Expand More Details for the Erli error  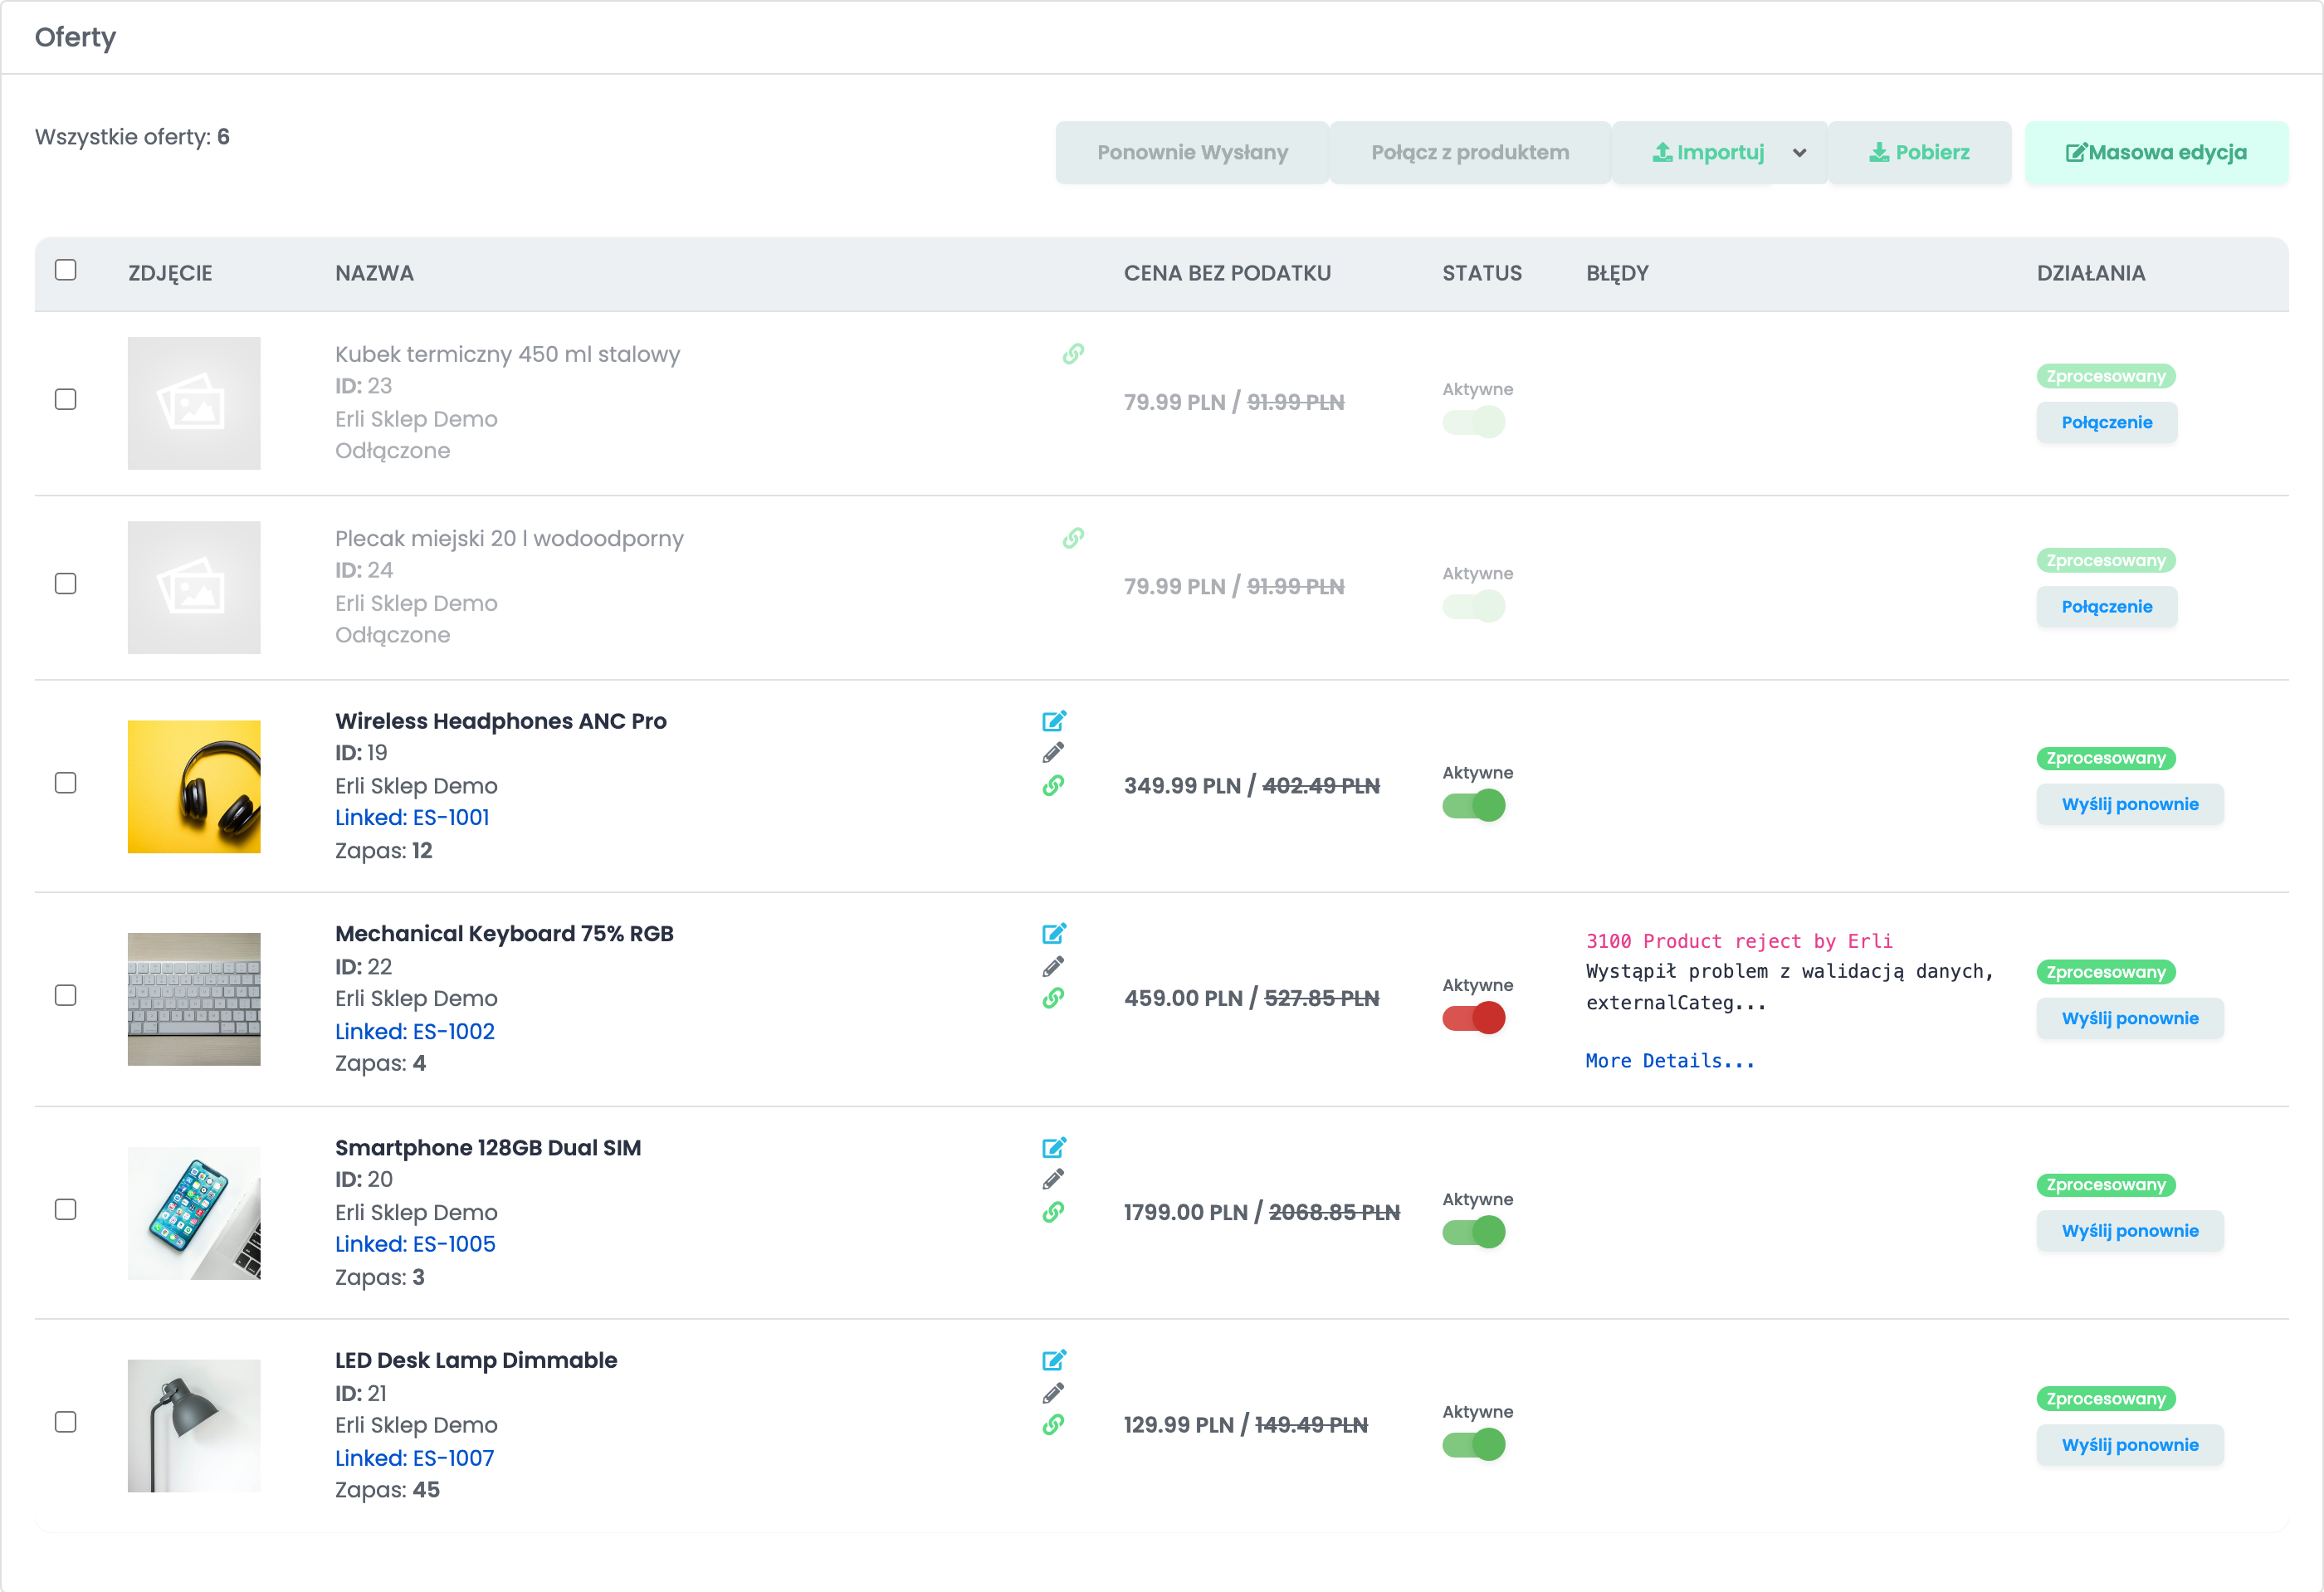pos(1670,1061)
